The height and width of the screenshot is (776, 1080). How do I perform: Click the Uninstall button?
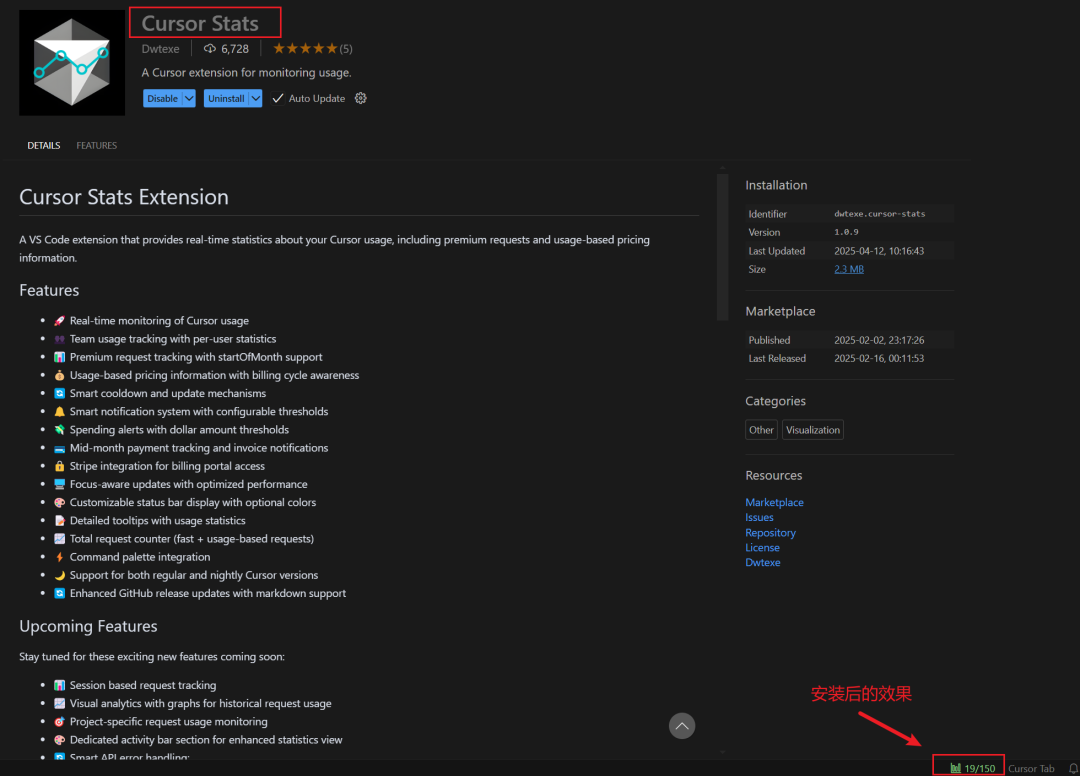(x=226, y=98)
